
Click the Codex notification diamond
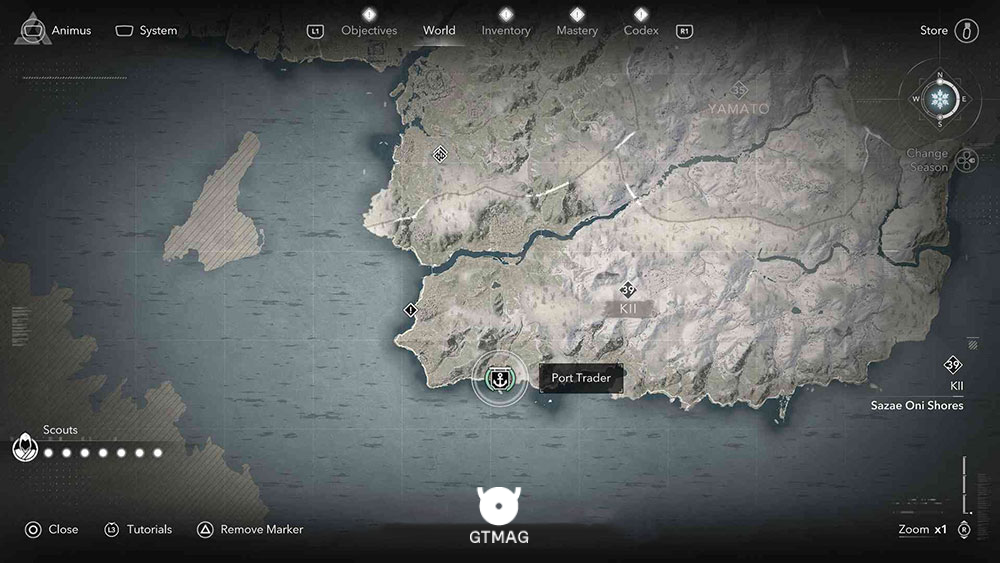point(641,14)
